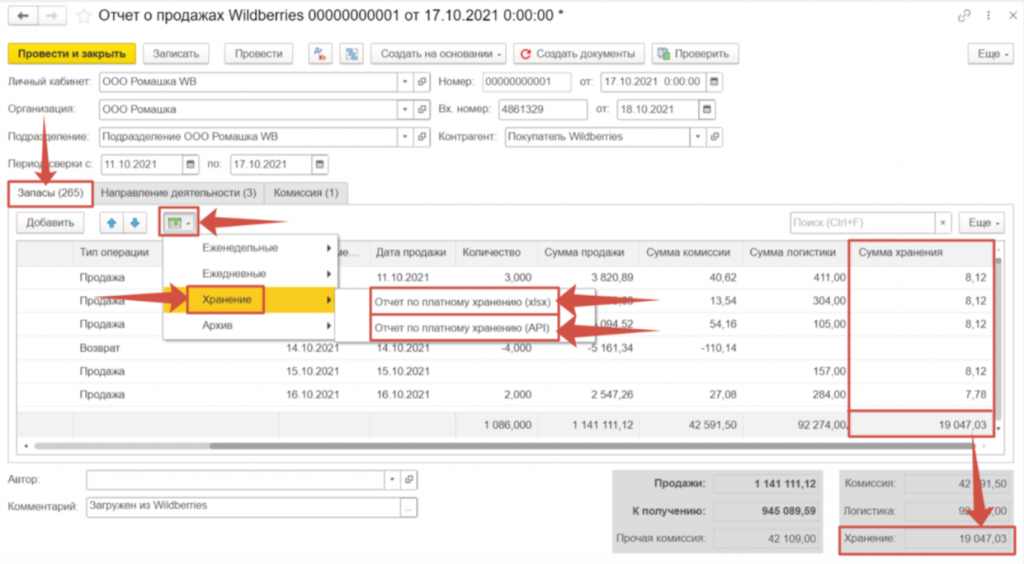Click the back navigation arrow

[22, 16]
